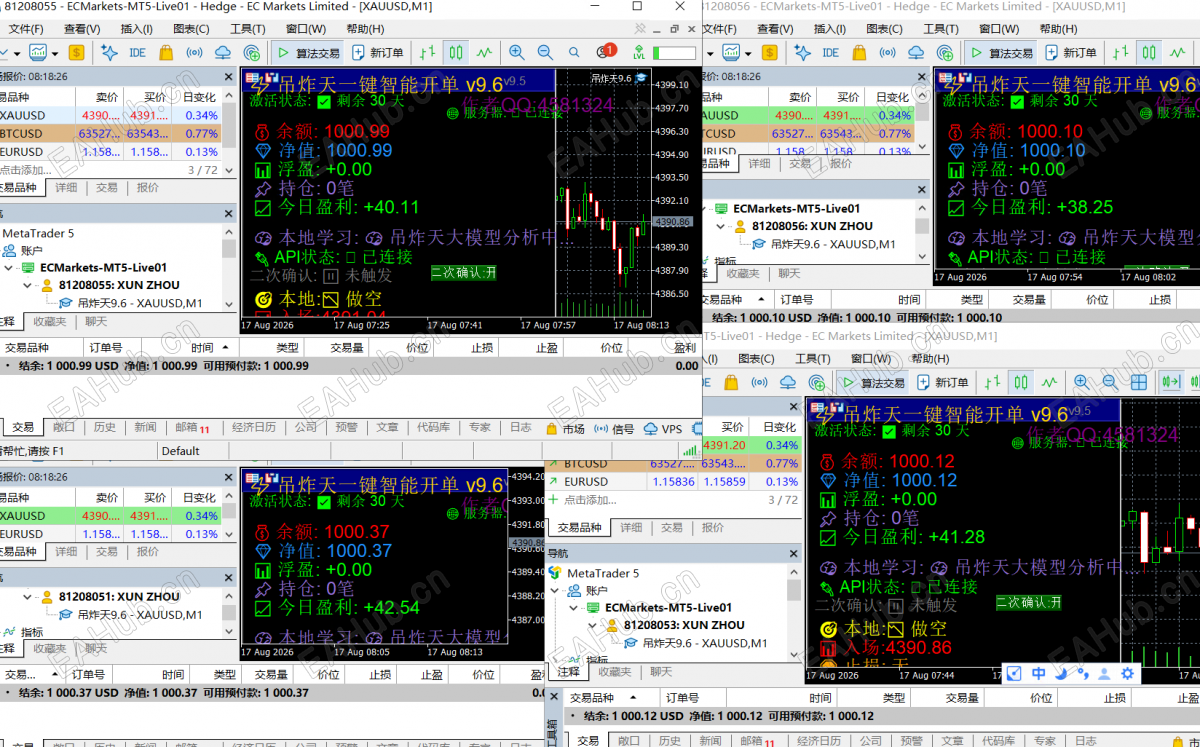This screenshot has height=747, width=1200.
Task: Toggle 激活状态 checkbox in window 81208055 chart
Action: (x=324, y=101)
